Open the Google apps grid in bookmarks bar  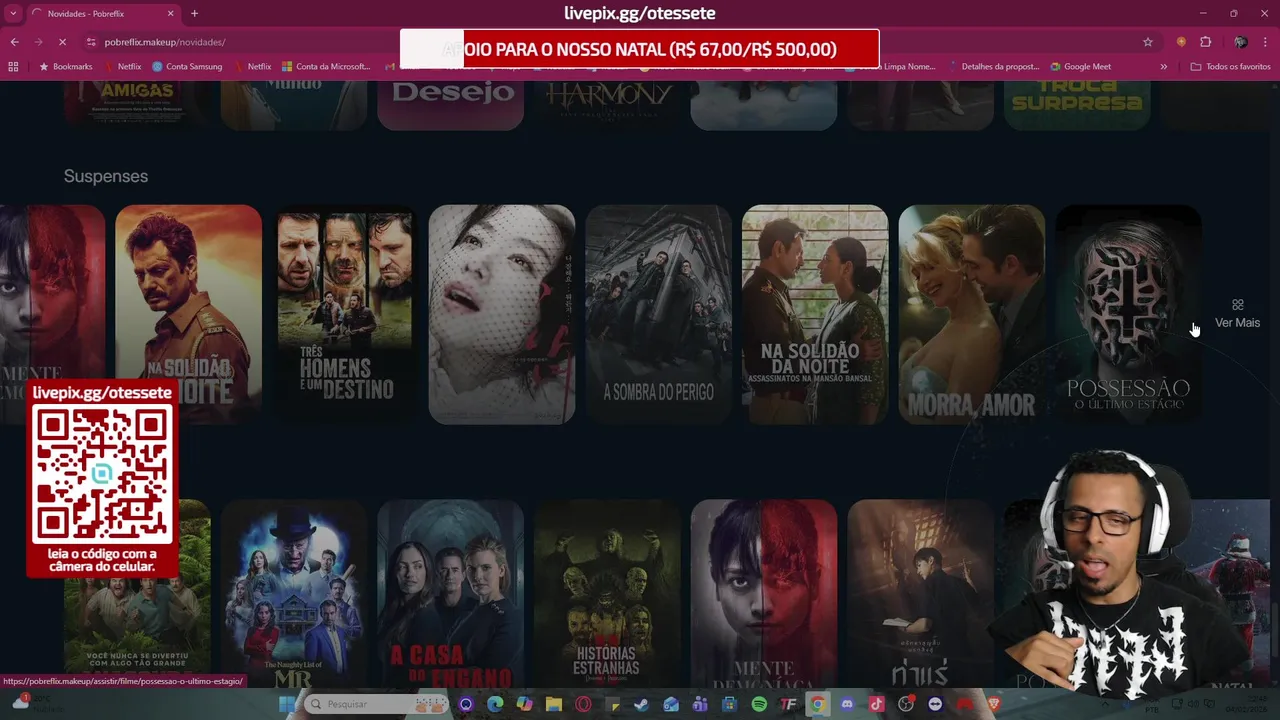13,67
